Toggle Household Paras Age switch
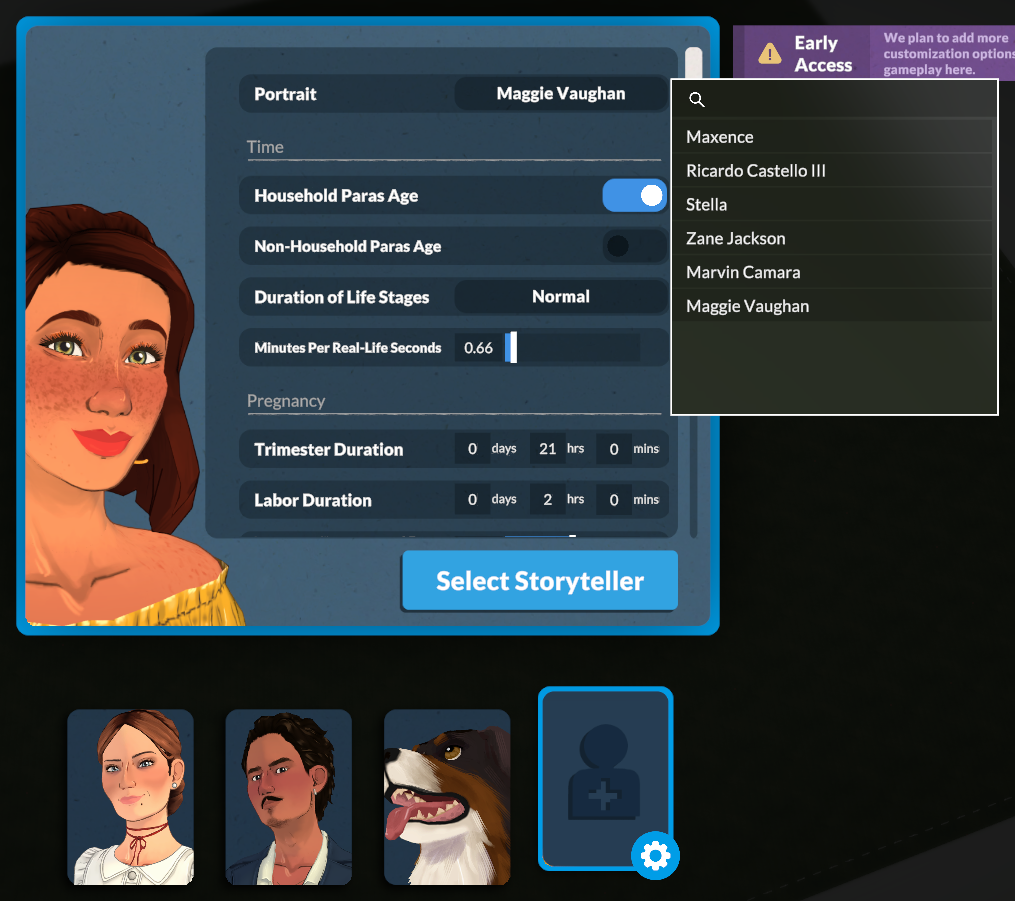Image resolution: width=1015 pixels, height=901 pixels. point(634,195)
